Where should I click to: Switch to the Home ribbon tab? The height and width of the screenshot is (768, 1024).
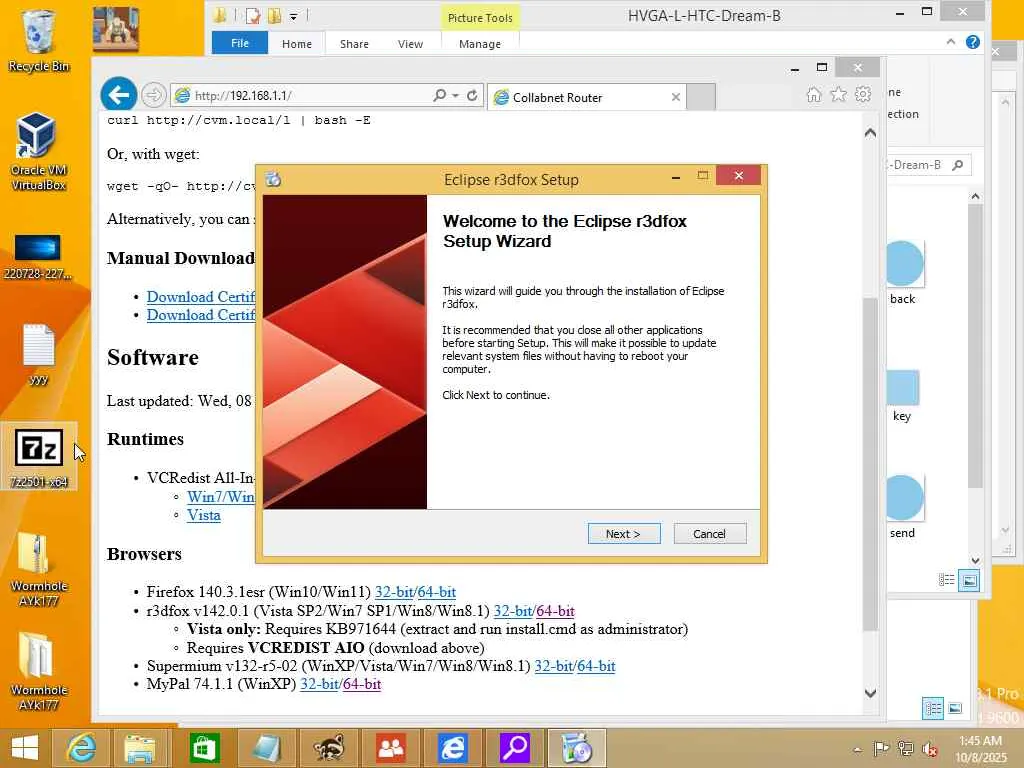tap(296, 44)
